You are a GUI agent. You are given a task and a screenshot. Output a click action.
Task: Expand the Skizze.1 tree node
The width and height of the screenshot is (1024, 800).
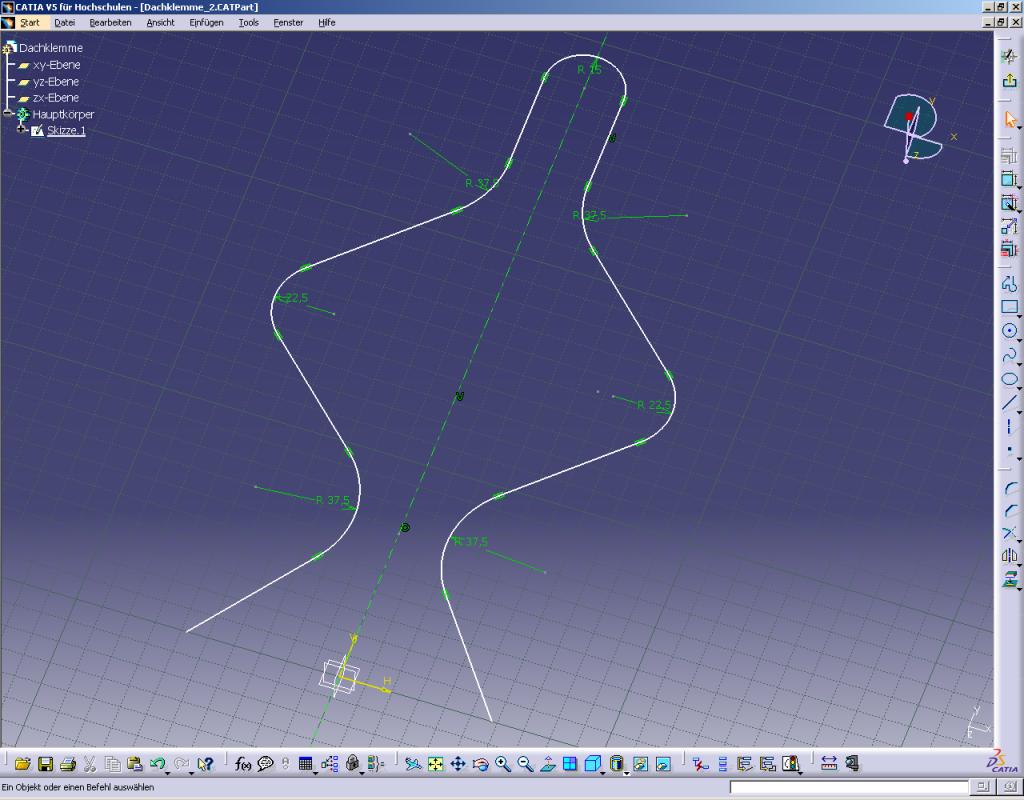(x=22, y=130)
